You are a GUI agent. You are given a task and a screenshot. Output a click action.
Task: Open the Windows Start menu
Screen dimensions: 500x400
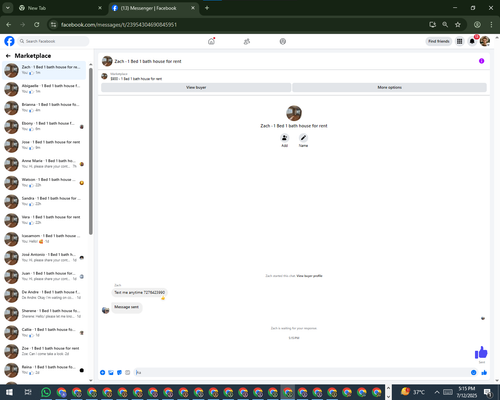coord(9,392)
